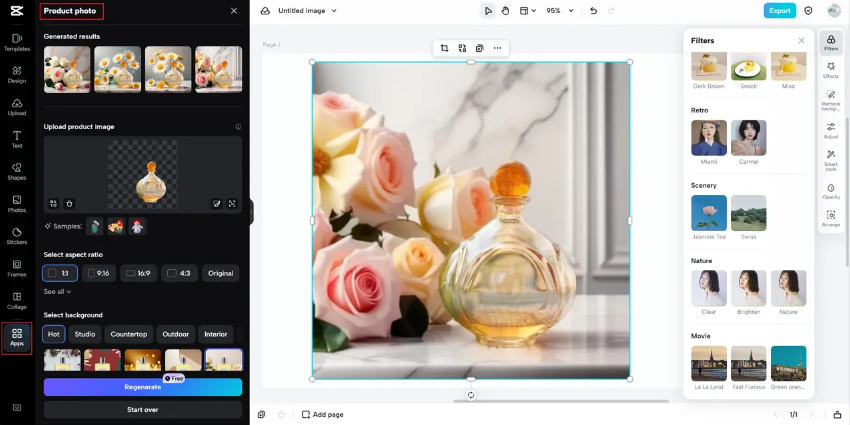Image resolution: width=850 pixels, height=425 pixels.
Task: Open the Stickers sidebar panel
Action: coord(17,236)
